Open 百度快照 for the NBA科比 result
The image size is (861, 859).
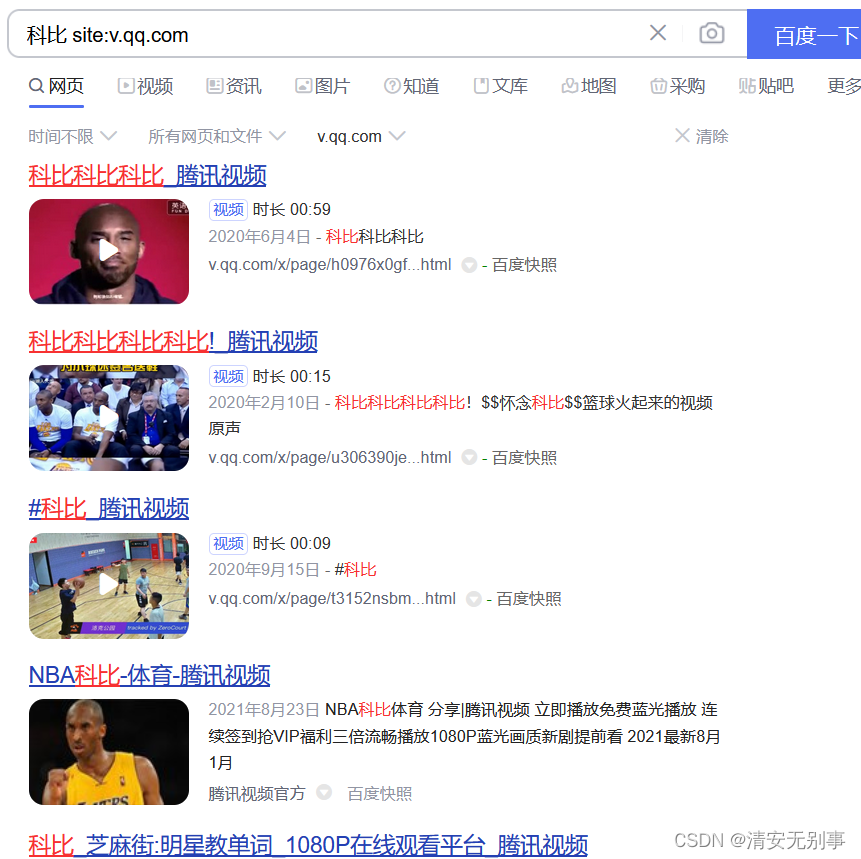pos(379,794)
